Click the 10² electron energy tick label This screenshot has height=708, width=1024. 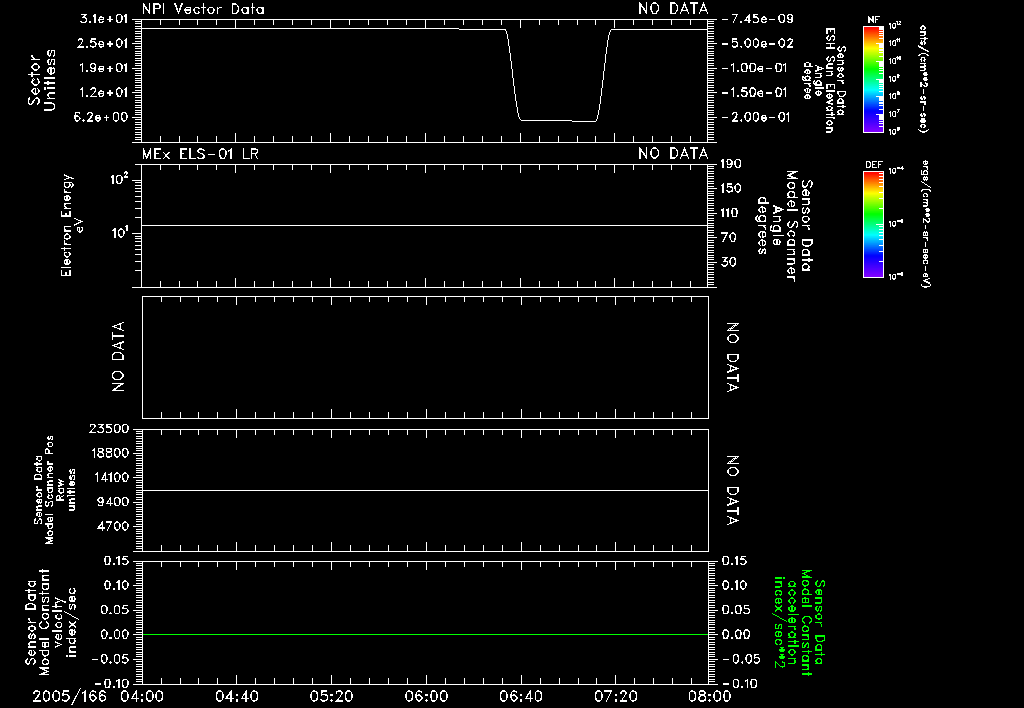[x=119, y=179]
